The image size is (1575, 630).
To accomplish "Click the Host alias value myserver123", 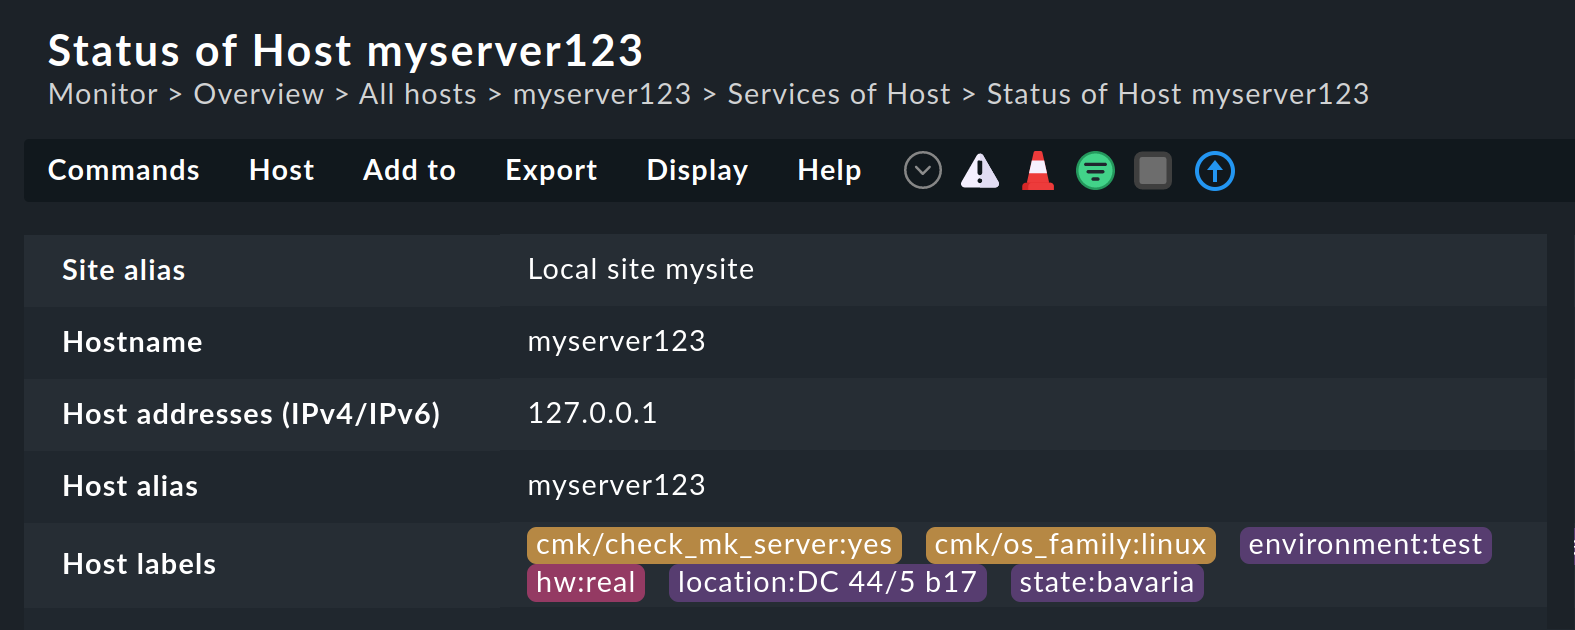I will click(616, 486).
